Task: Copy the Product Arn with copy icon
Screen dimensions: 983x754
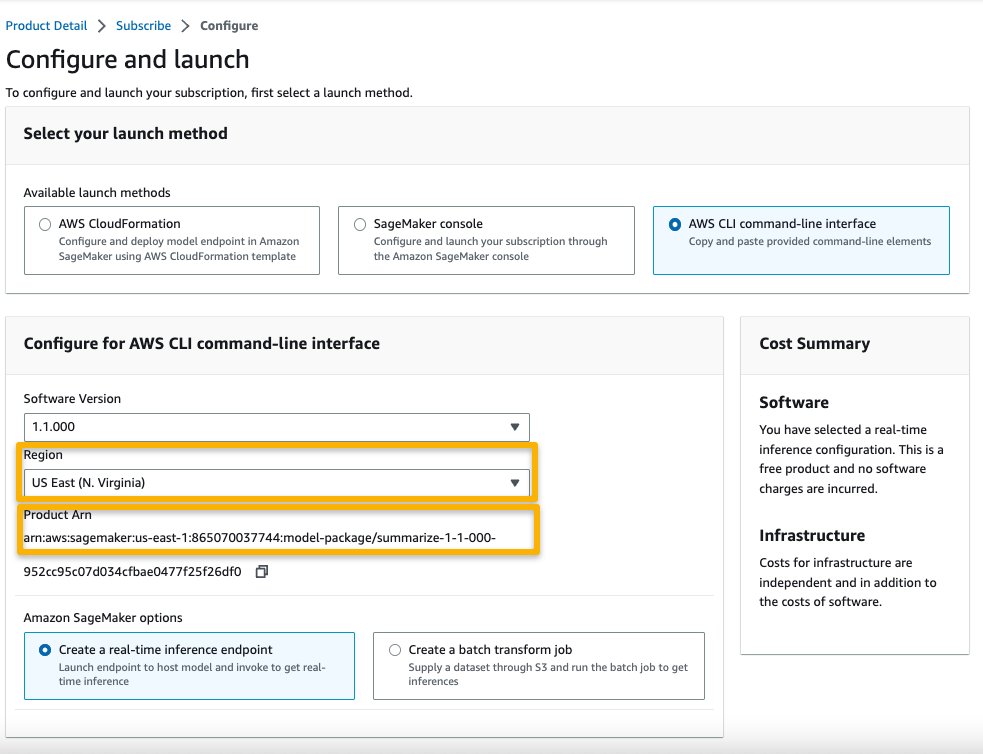Action: tap(261, 572)
